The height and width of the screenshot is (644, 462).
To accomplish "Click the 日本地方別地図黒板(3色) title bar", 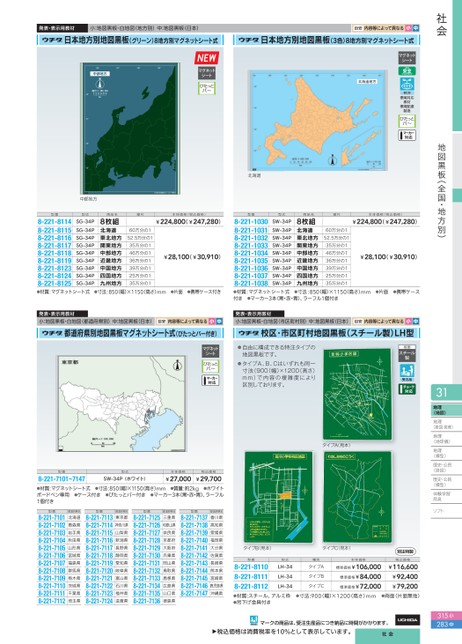I will [x=326, y=40].
